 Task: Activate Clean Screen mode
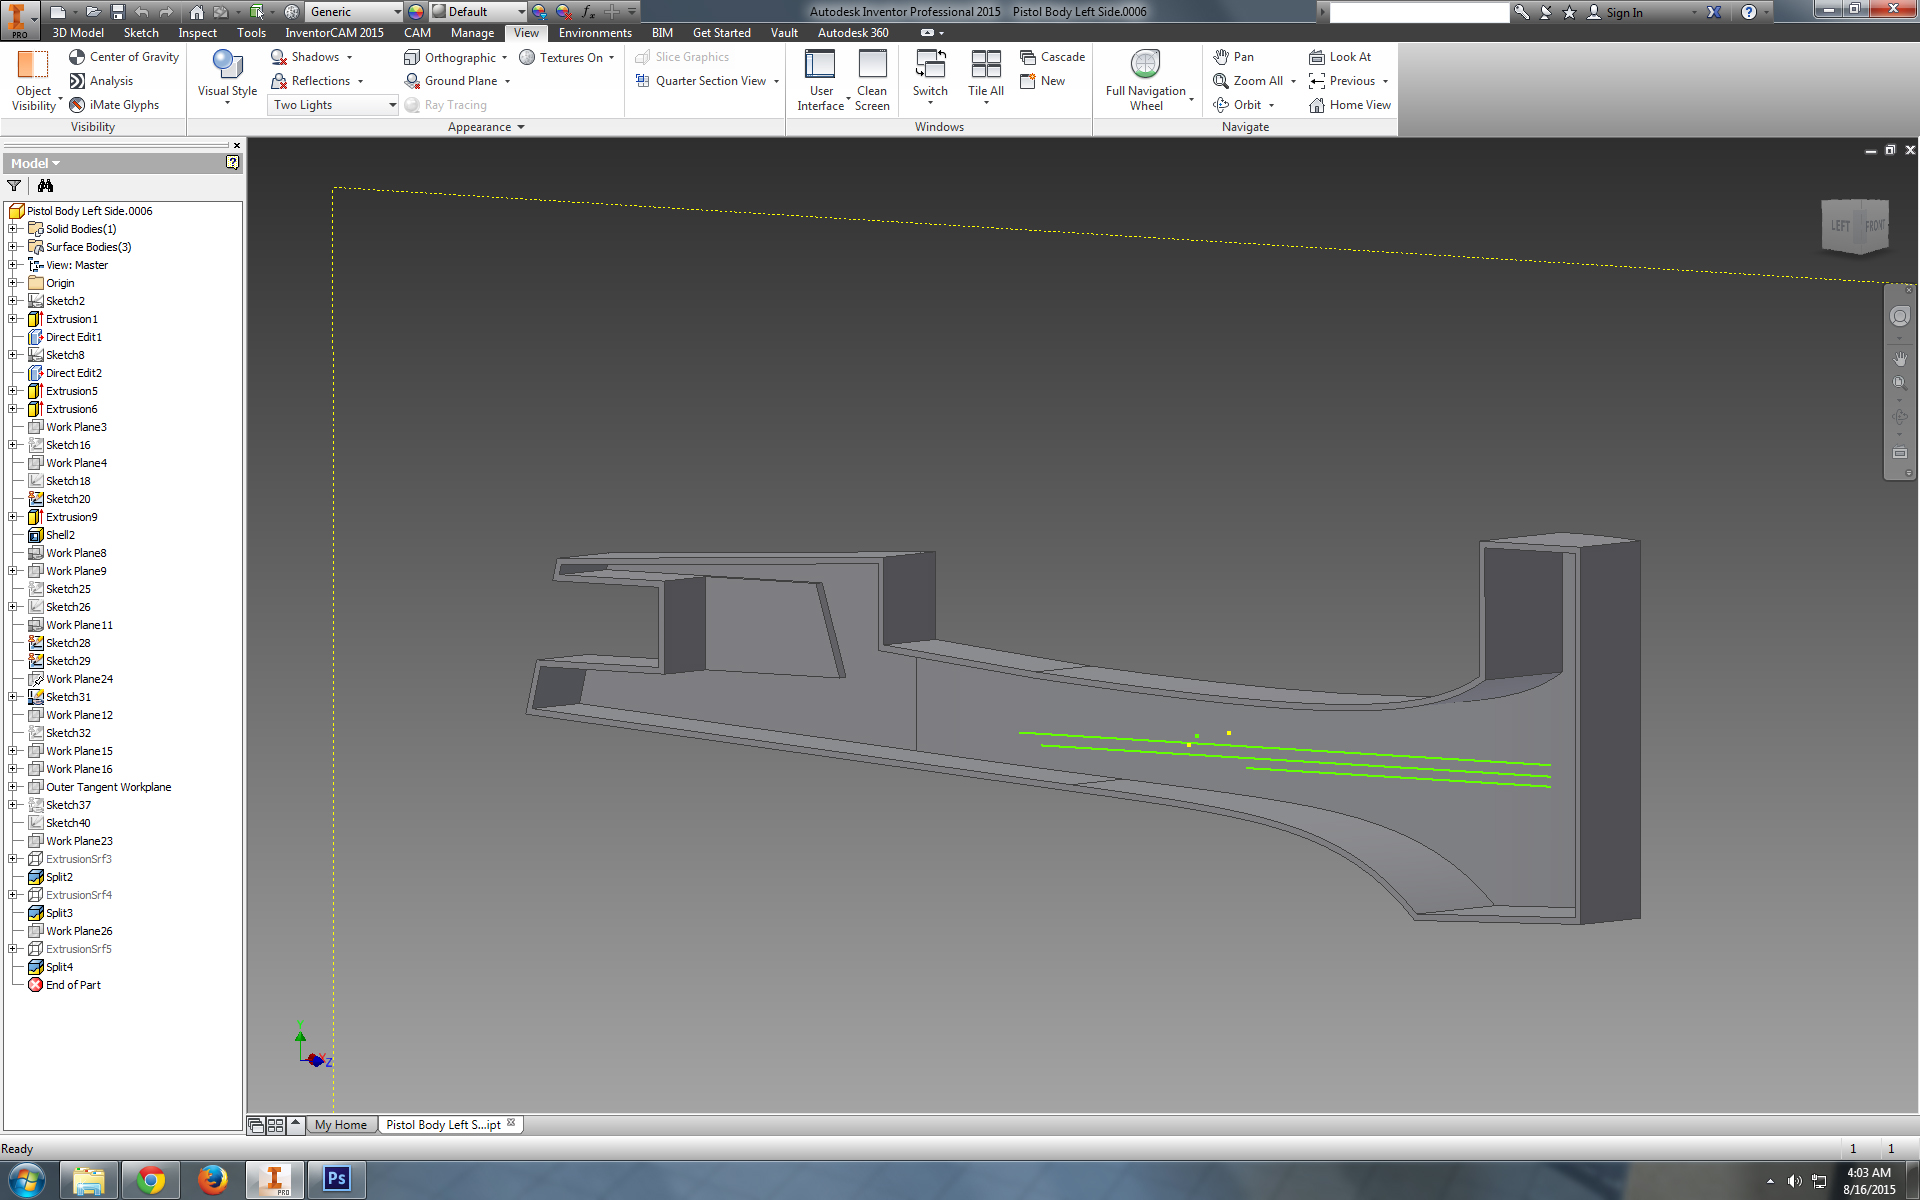pyautogui.click(x=872, y=80)
